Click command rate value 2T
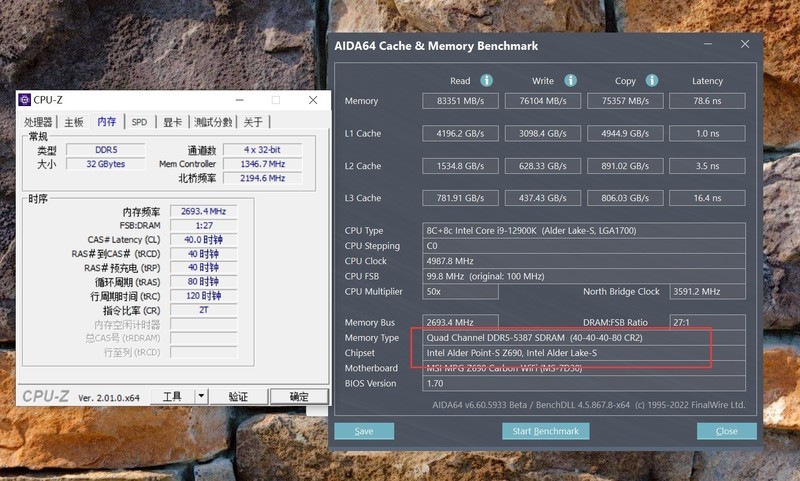Viewport: 800px width, 481px height. click(204, 310)
